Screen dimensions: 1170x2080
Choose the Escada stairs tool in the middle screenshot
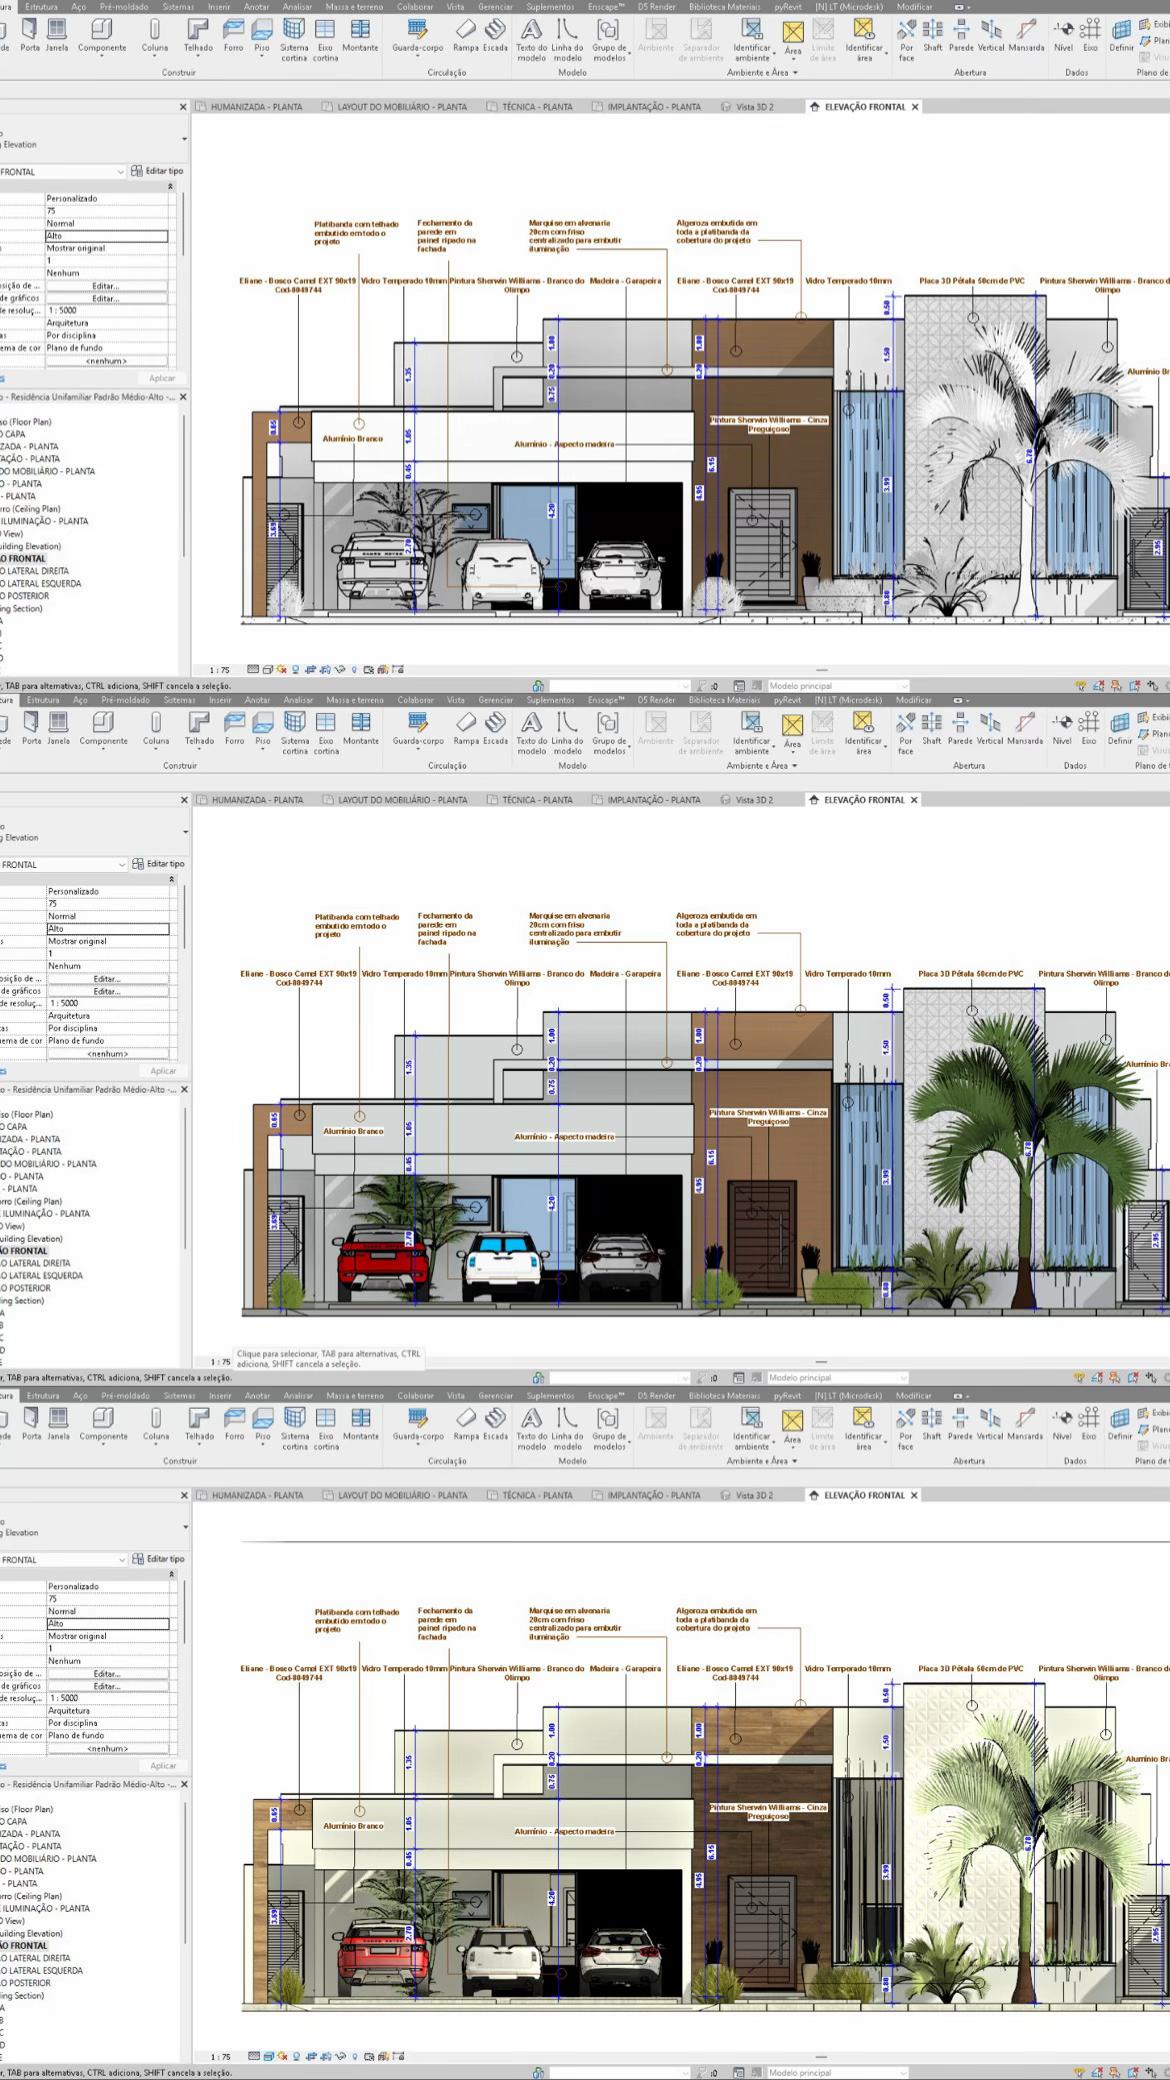point(496,728)
